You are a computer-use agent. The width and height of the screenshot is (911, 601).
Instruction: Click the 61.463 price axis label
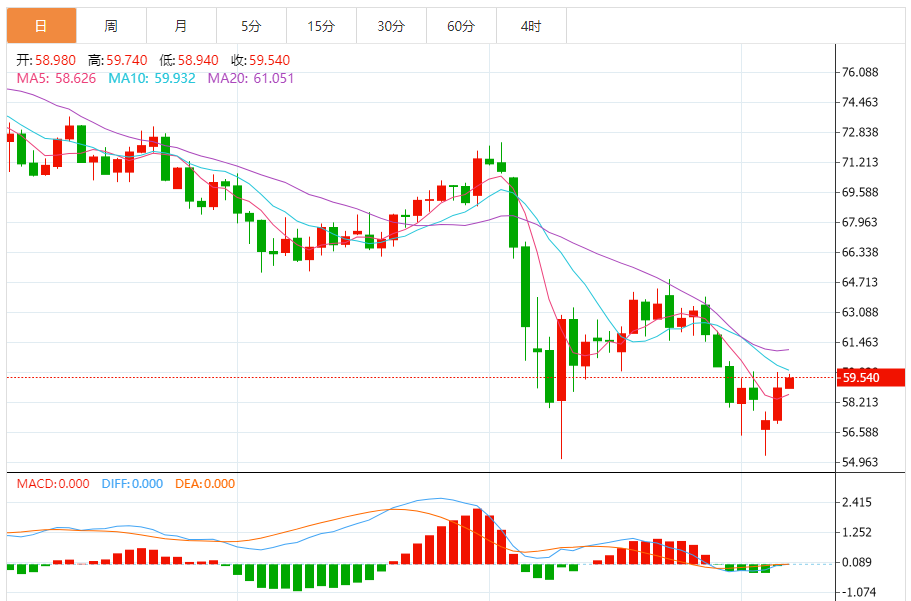click(x=860, y=342)
